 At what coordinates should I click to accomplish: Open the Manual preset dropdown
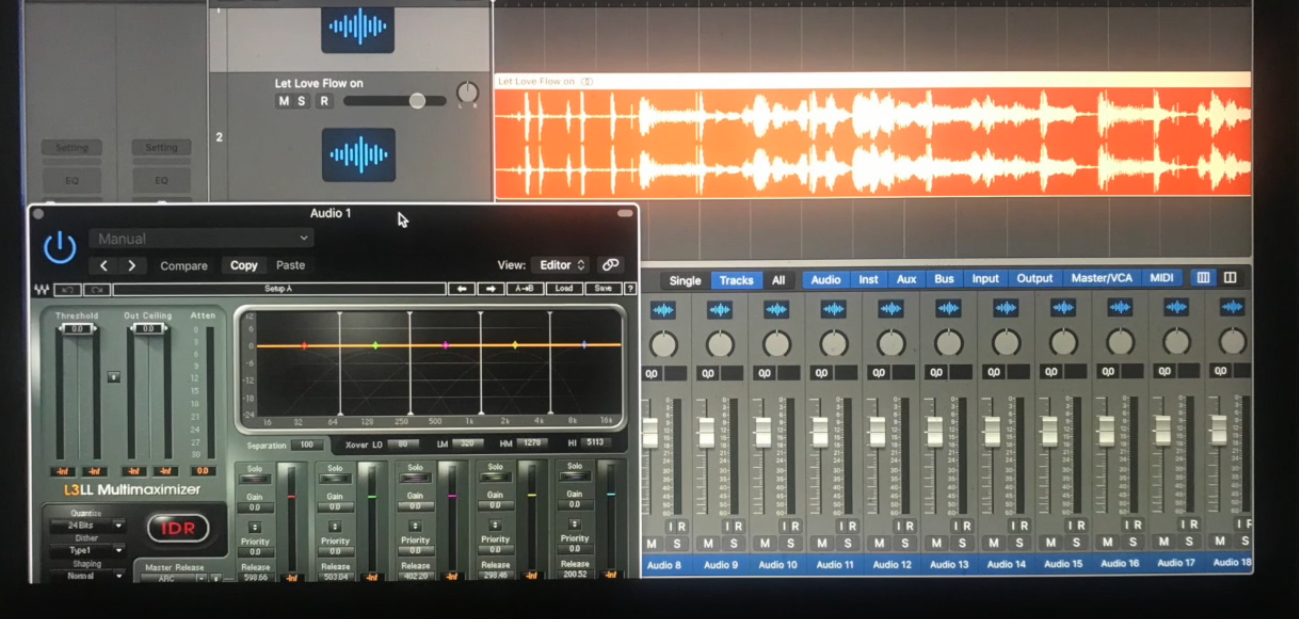(x=201, y=239)
